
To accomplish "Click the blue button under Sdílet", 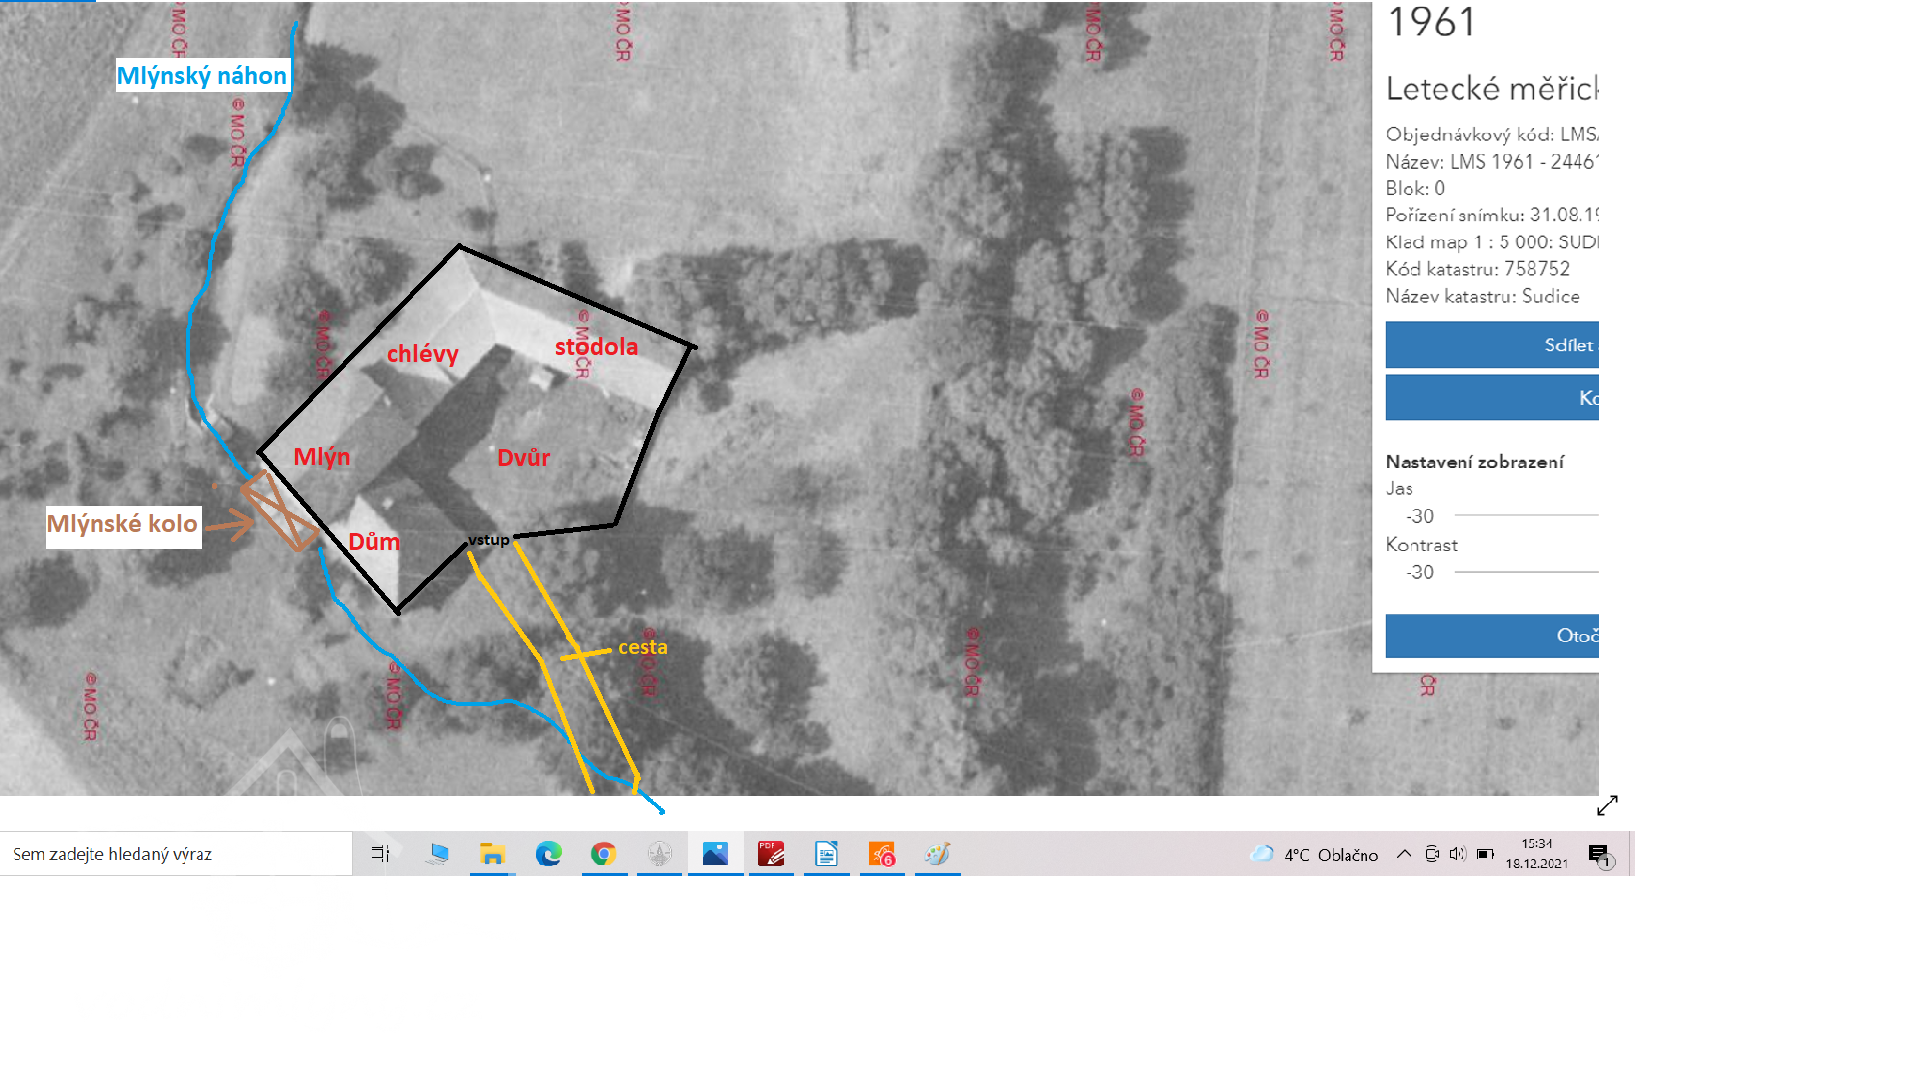I will click(x=1492, y=398).
